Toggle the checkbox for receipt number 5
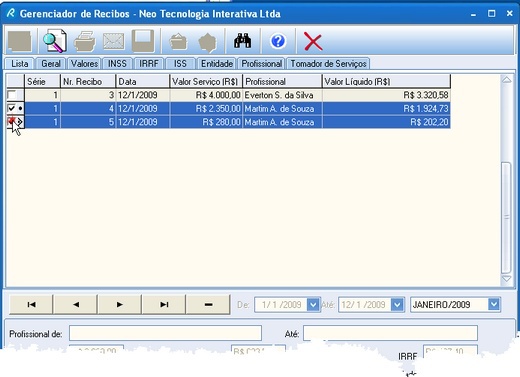The height and width of the screenshot is (377, 520). point(11,121)
